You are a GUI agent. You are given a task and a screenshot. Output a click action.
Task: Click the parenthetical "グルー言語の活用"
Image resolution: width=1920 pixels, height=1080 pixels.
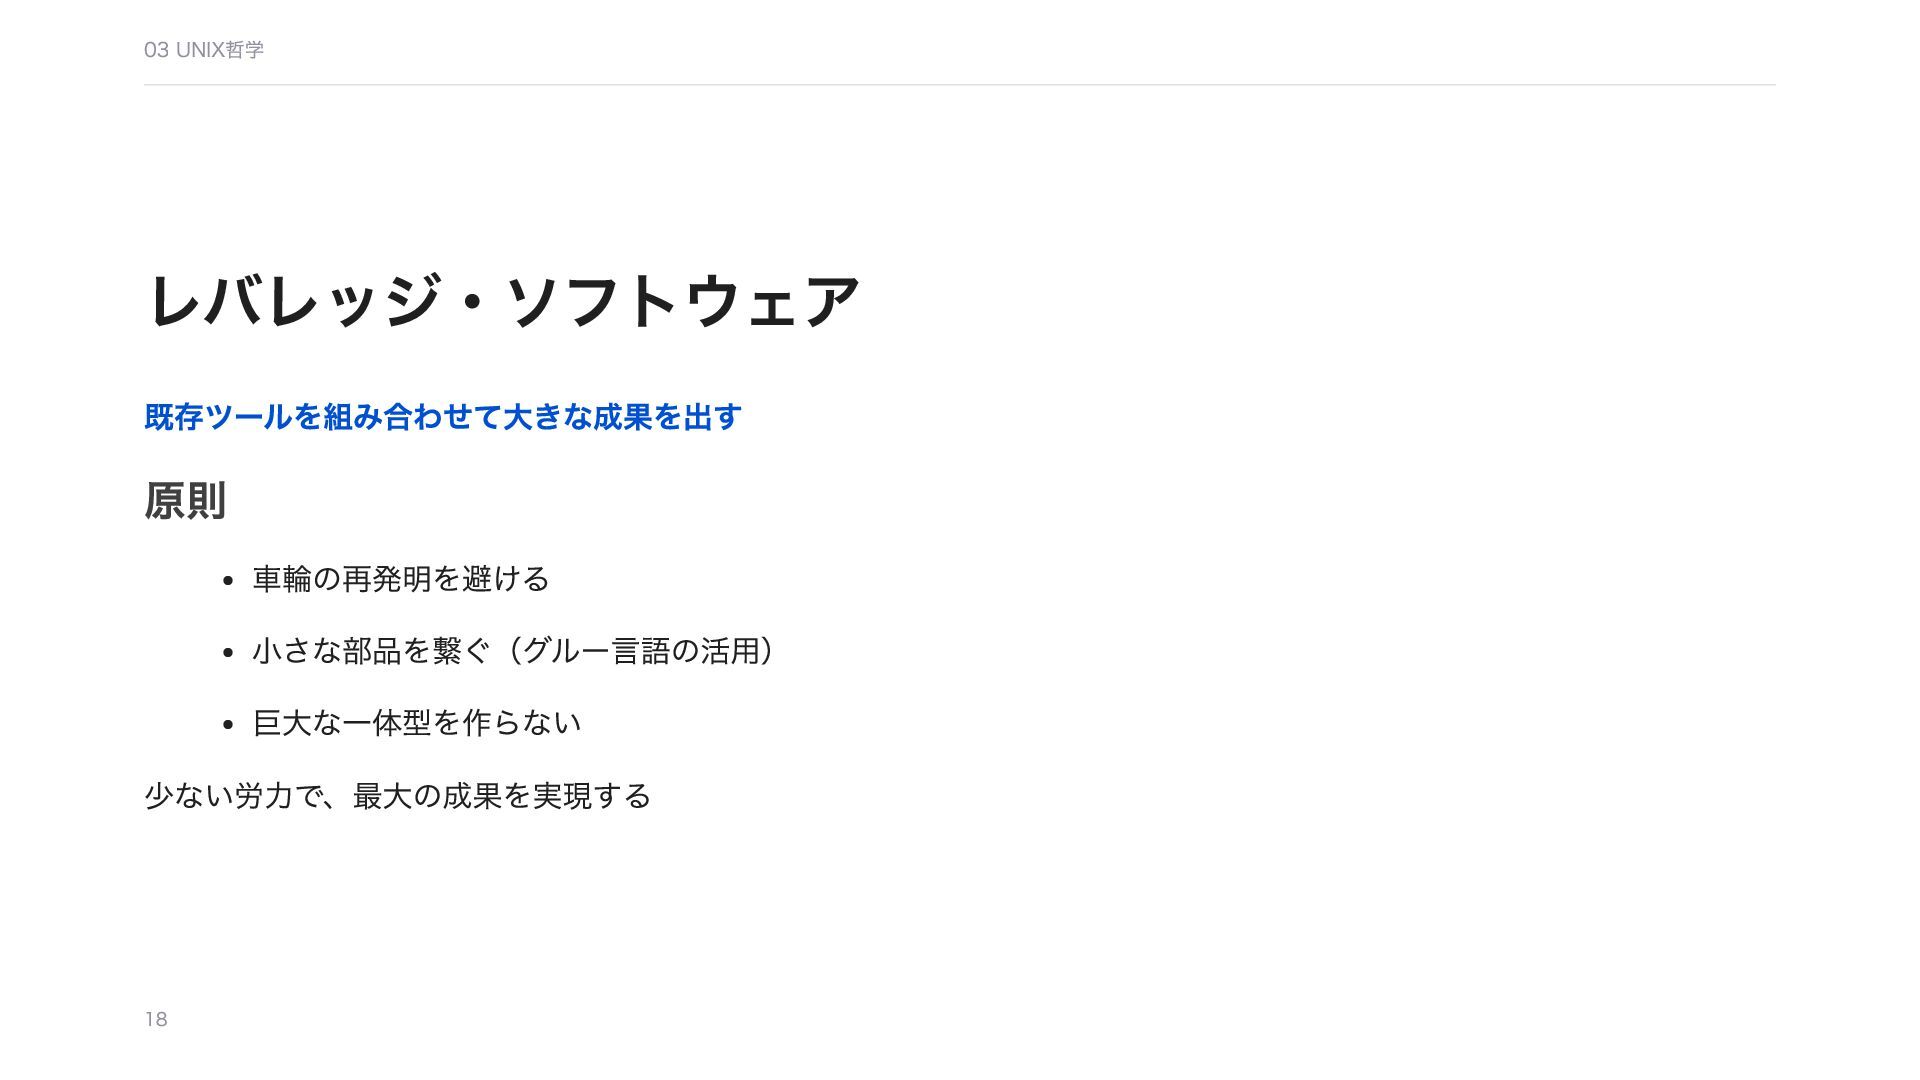tap(641, 651)
